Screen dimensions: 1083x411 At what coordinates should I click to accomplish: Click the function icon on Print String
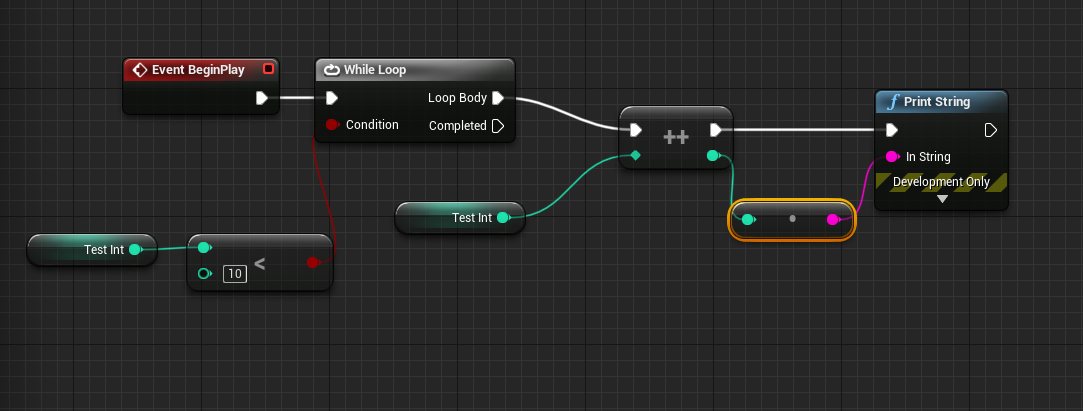click(893, 102)
